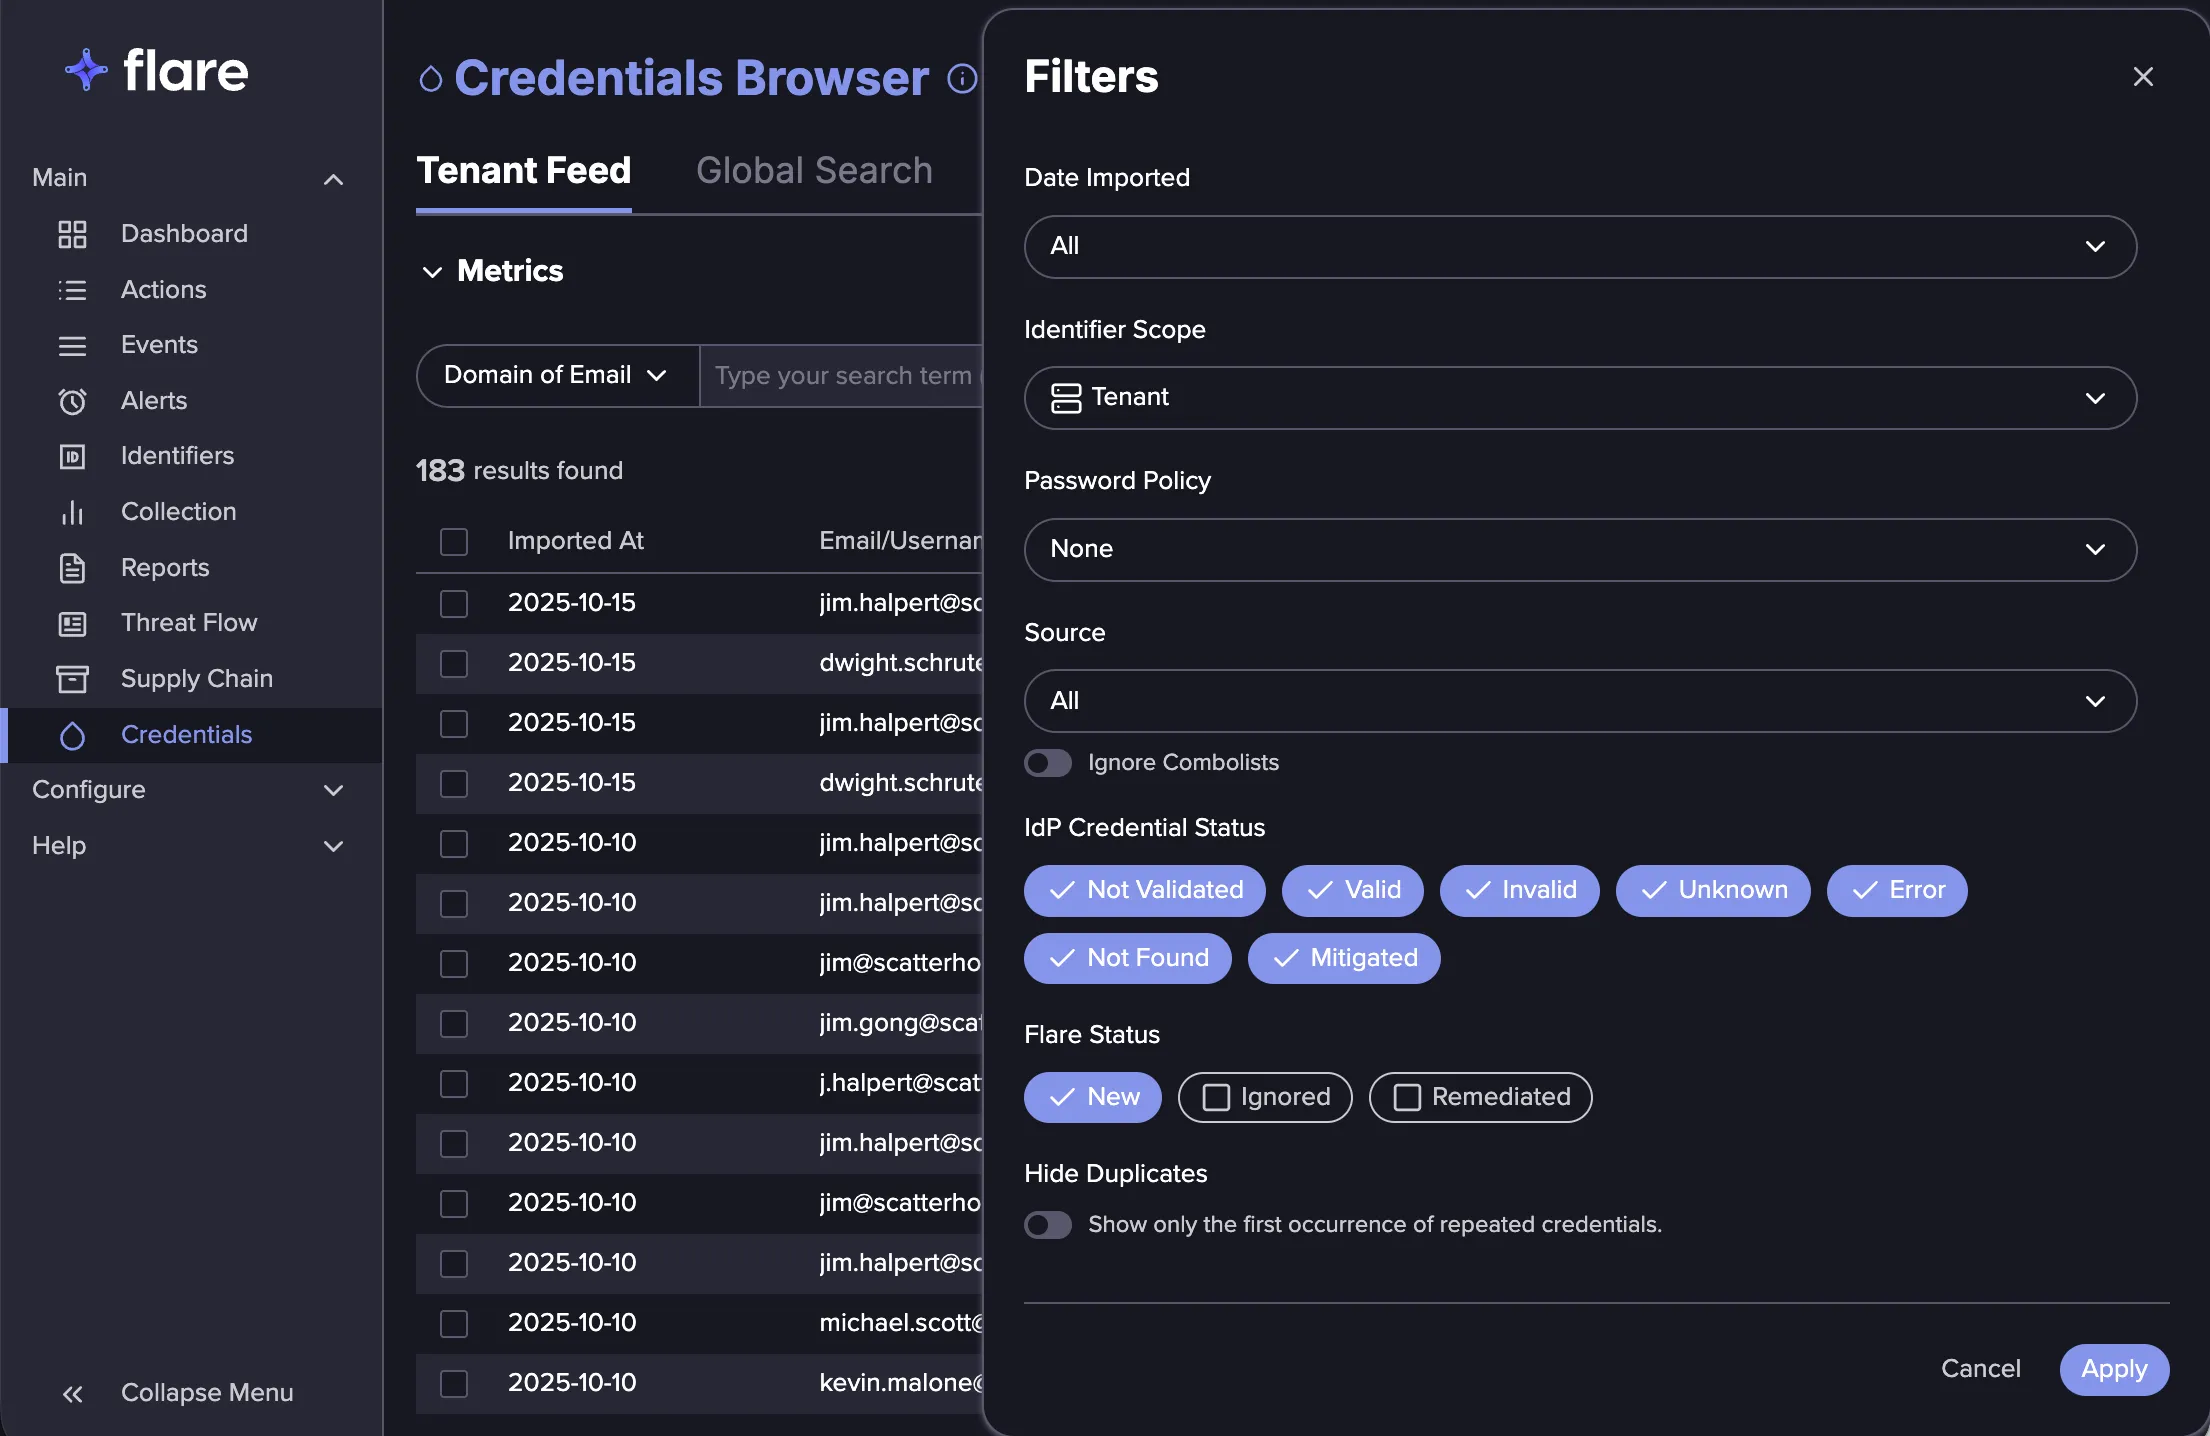Click the Cancel button
Image resolution: width=2210 pixels, height=1436 pixels.
(x=1980, y=1369)
